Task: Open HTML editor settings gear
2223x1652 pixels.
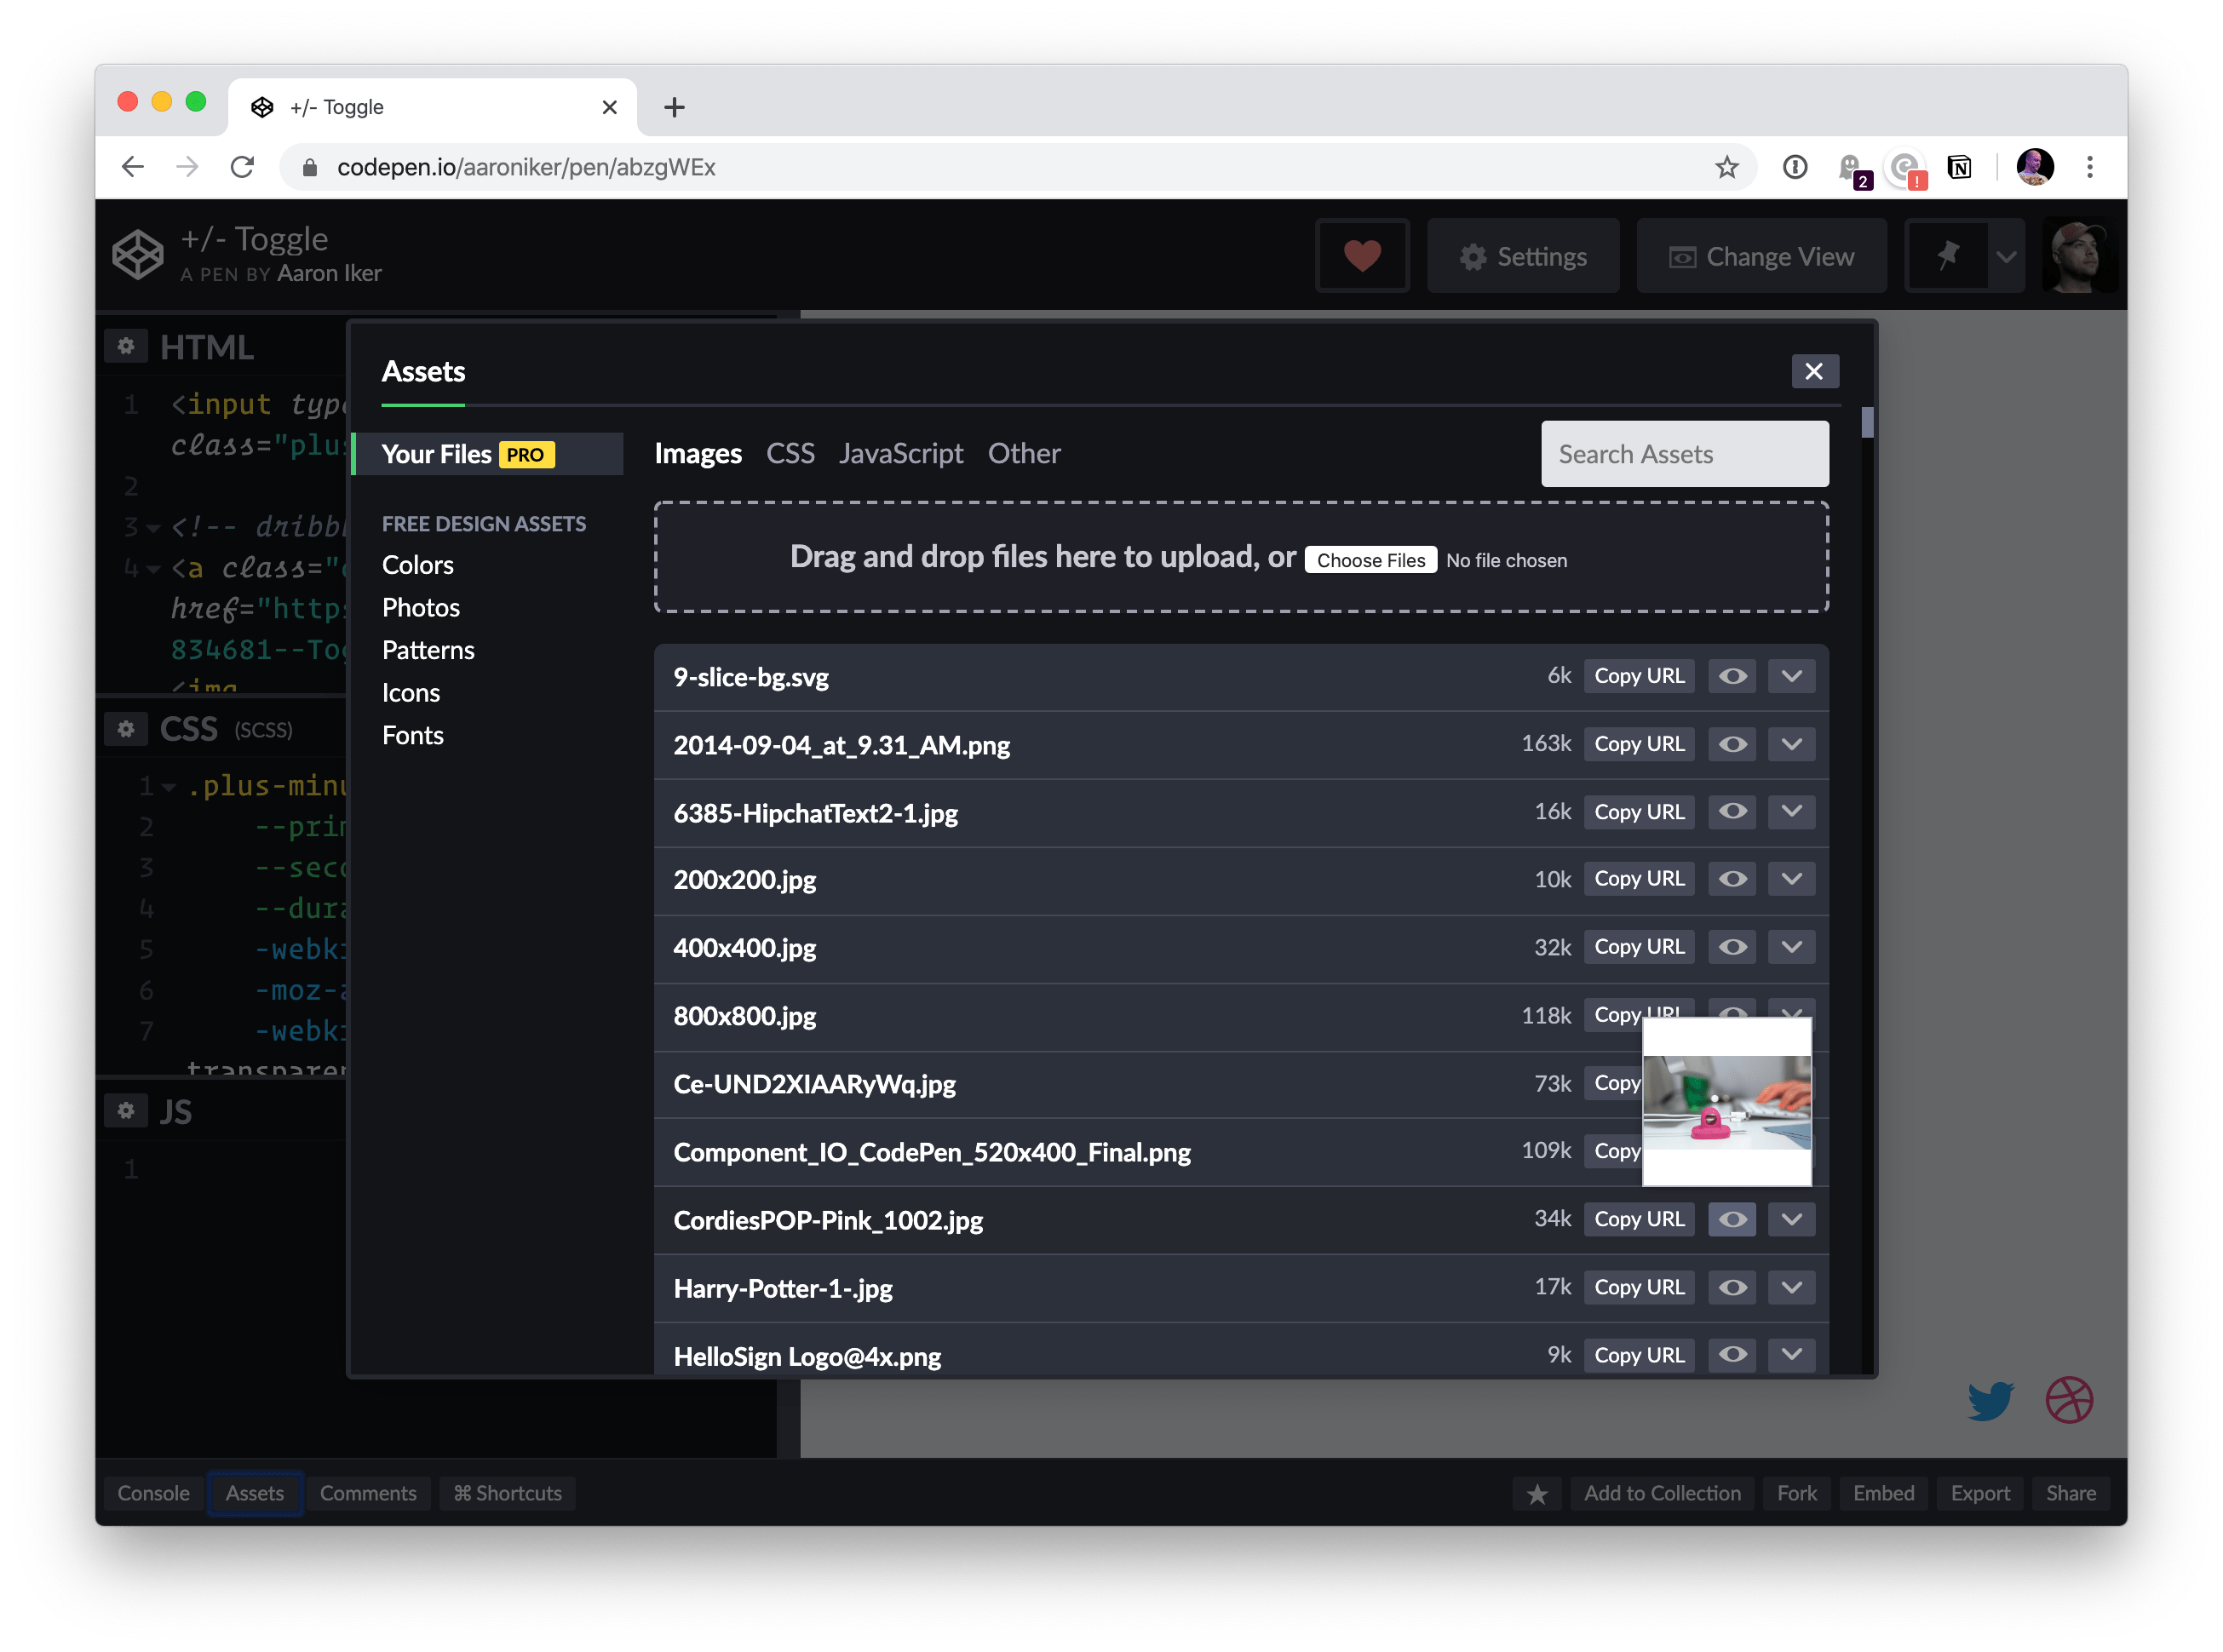Action: click(x=126, y=347)
